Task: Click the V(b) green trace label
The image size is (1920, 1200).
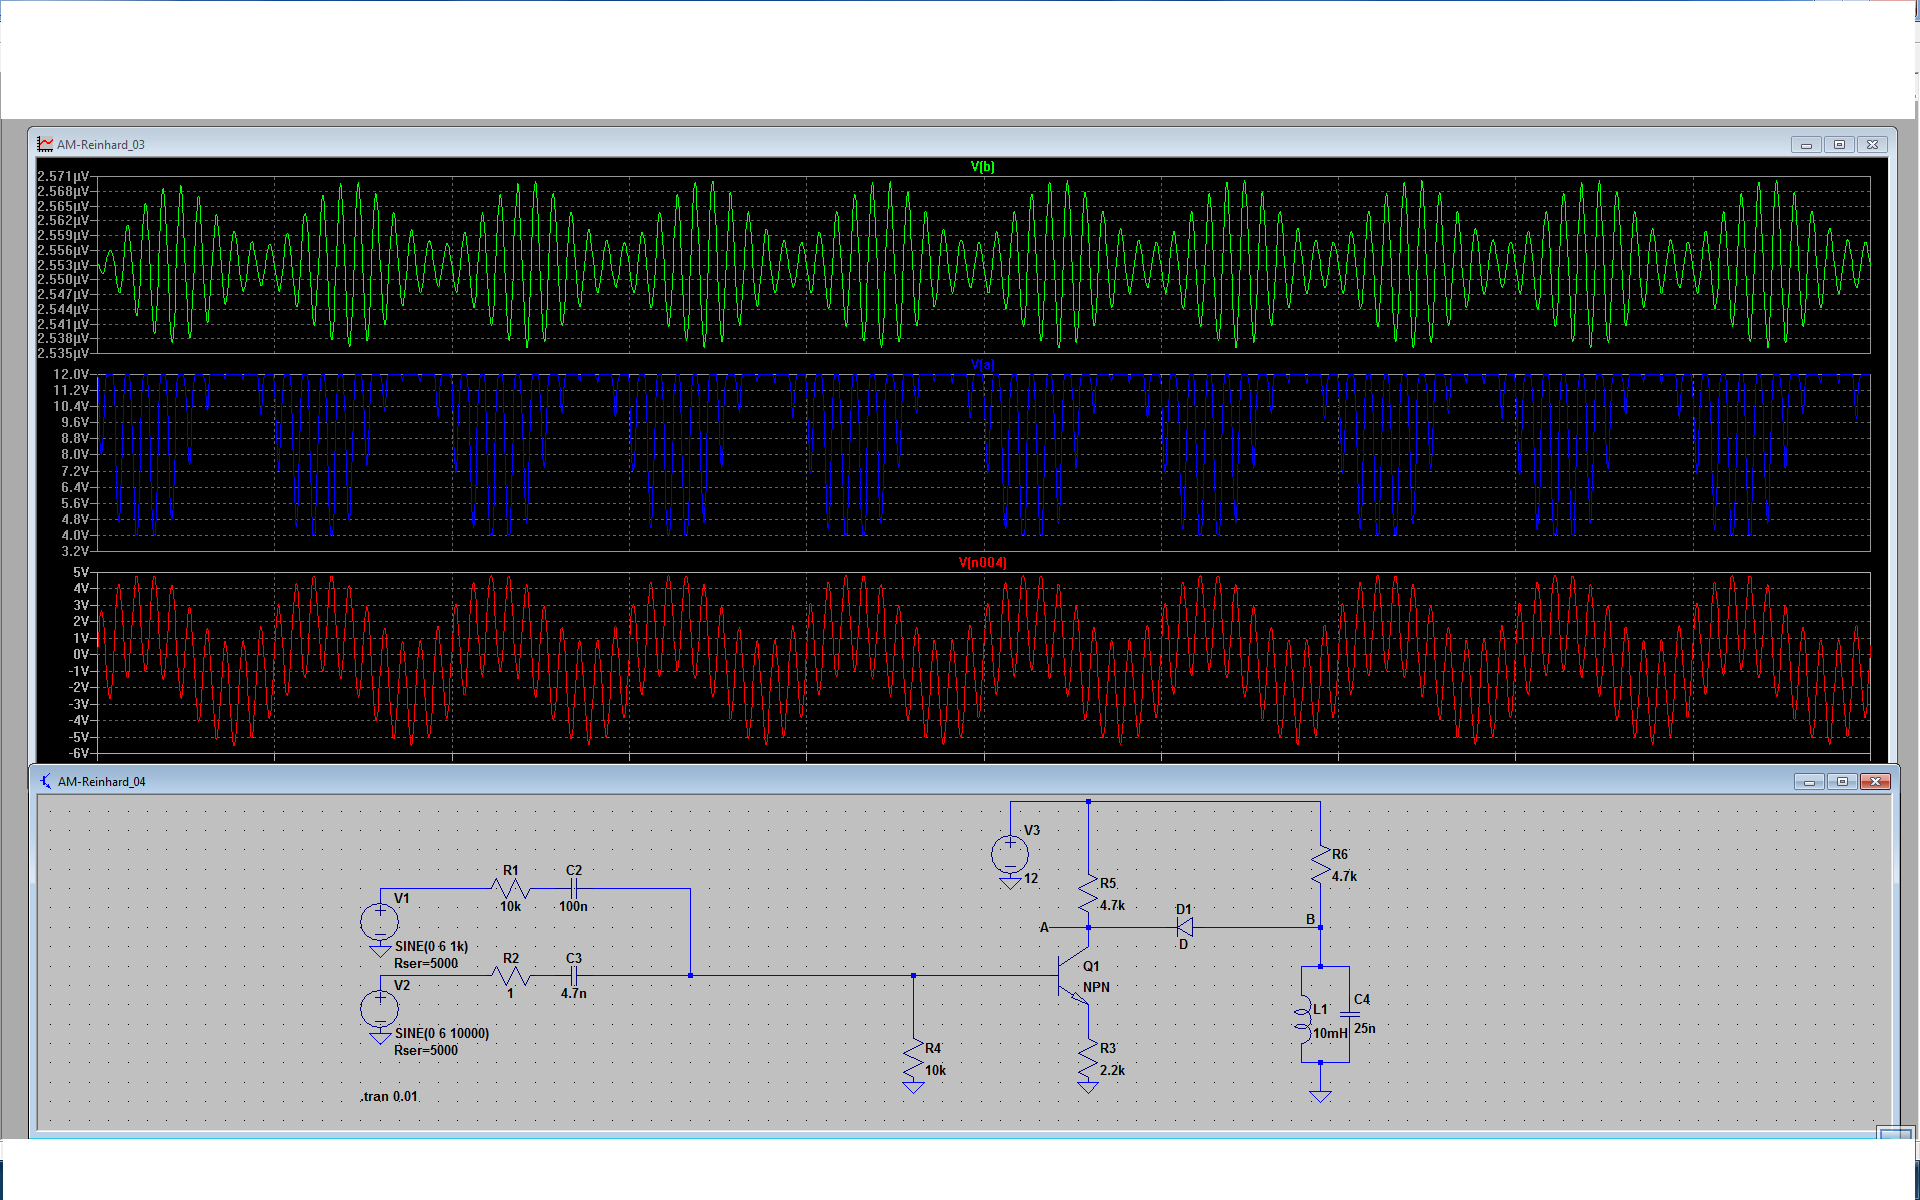Action: pyautogui.click(x=982, y=167)
